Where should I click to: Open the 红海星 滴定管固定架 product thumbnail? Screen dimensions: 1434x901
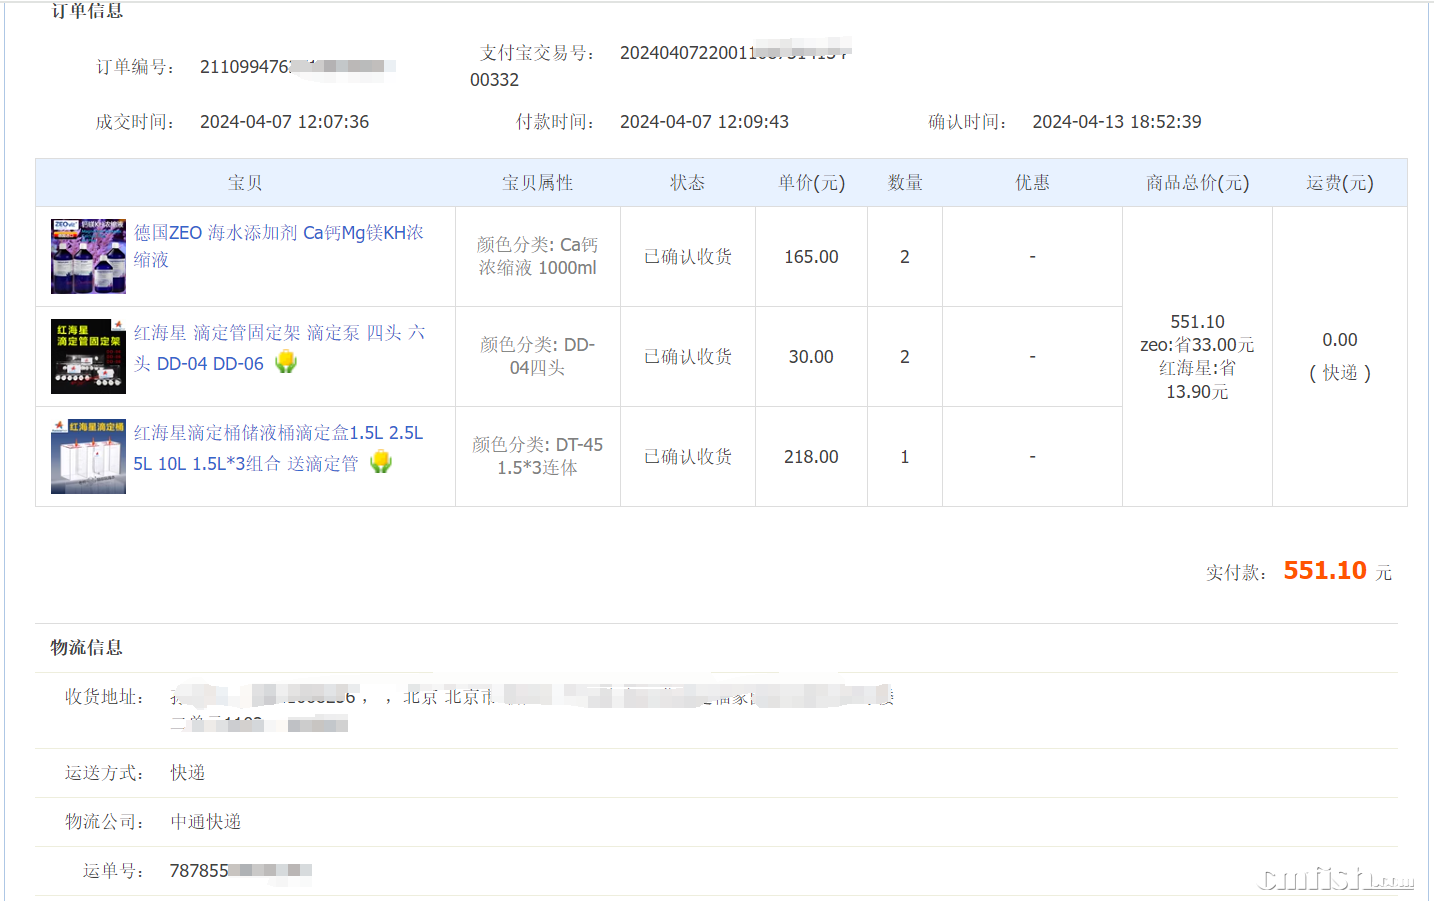pyautogui.click(x=88, y=356)
